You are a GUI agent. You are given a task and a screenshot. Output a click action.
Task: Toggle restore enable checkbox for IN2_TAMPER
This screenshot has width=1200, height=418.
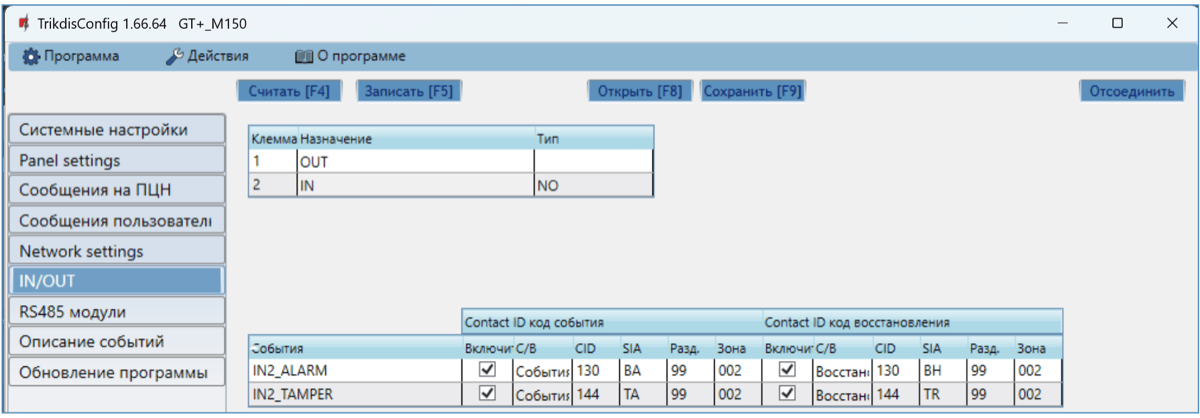(x=788, y=393)
